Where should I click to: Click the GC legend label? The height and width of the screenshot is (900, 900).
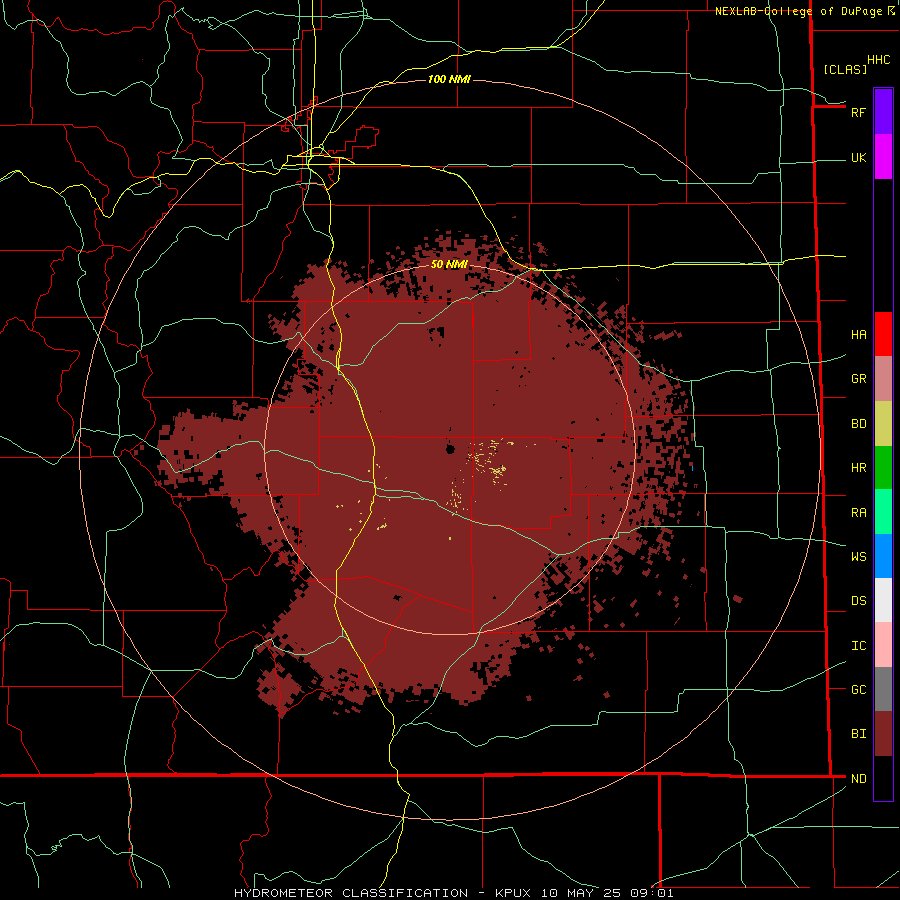point(858,689)
